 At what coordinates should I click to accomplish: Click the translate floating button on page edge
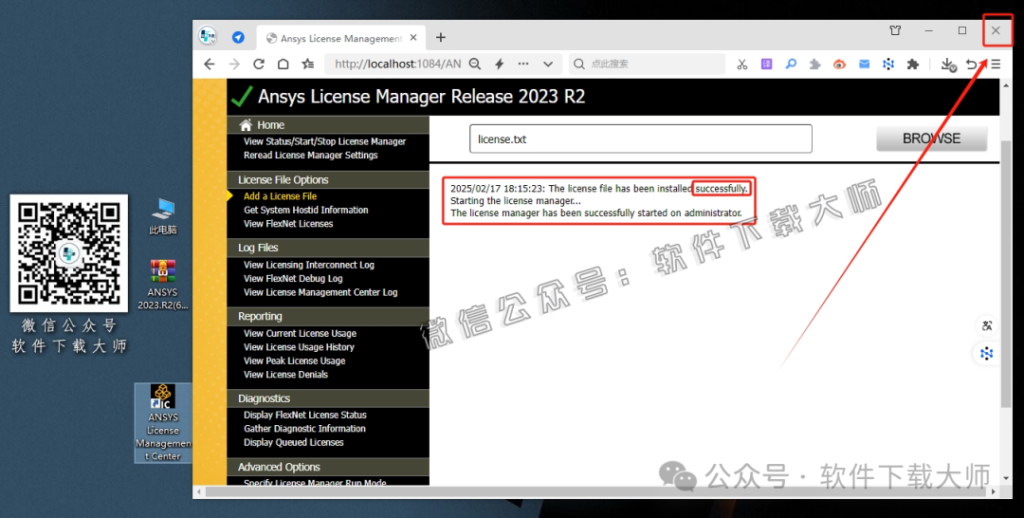[987, 325]
